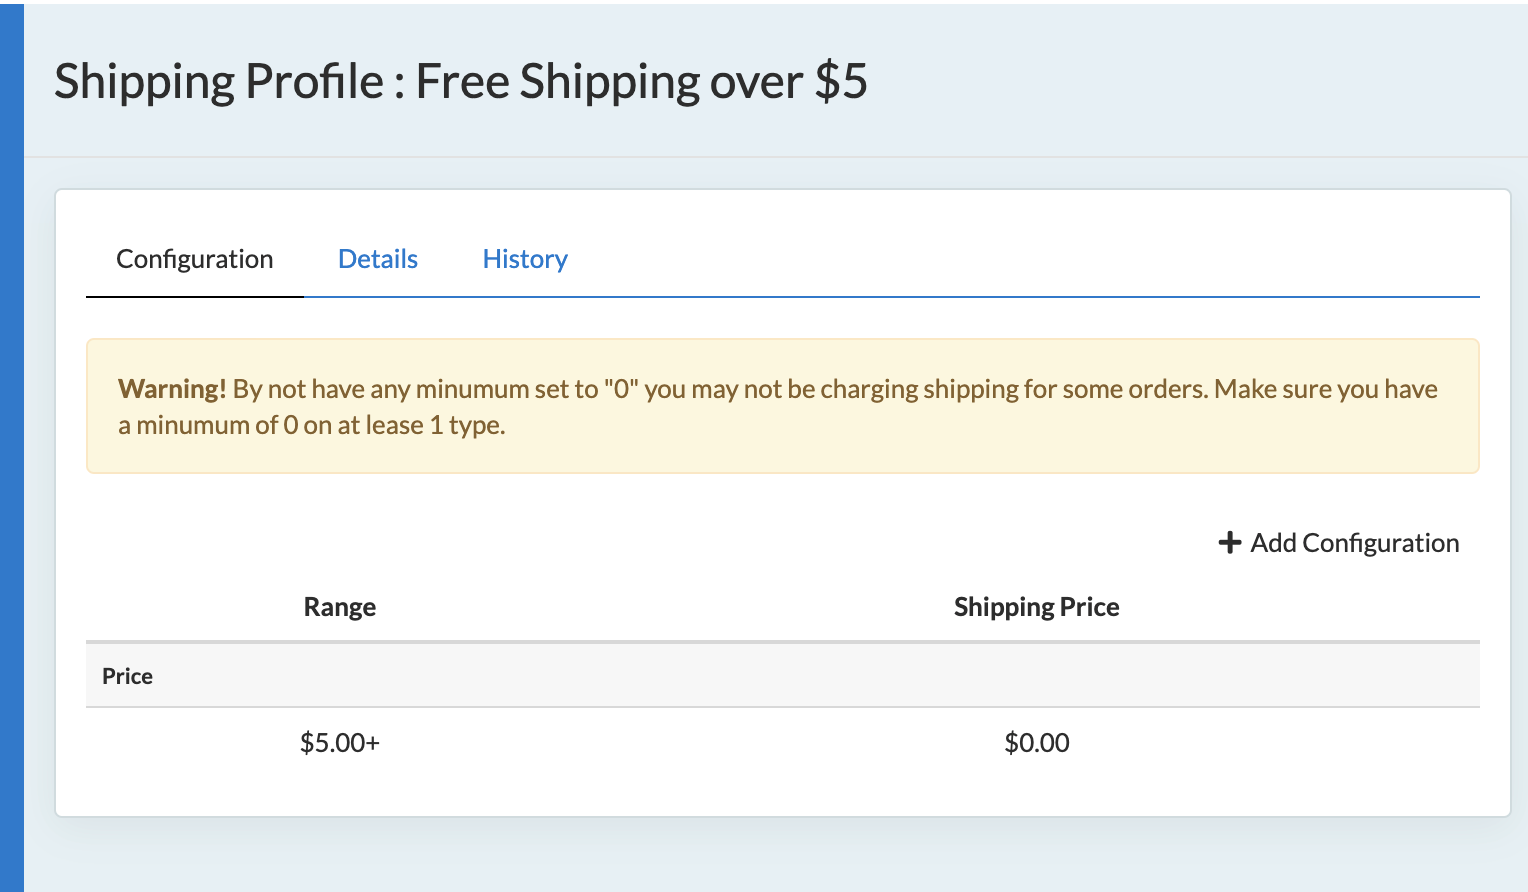Viewport: 1528px width, 892px height.
Task: Click the Shipping Price column header
Action: (x=1036, y=607)
